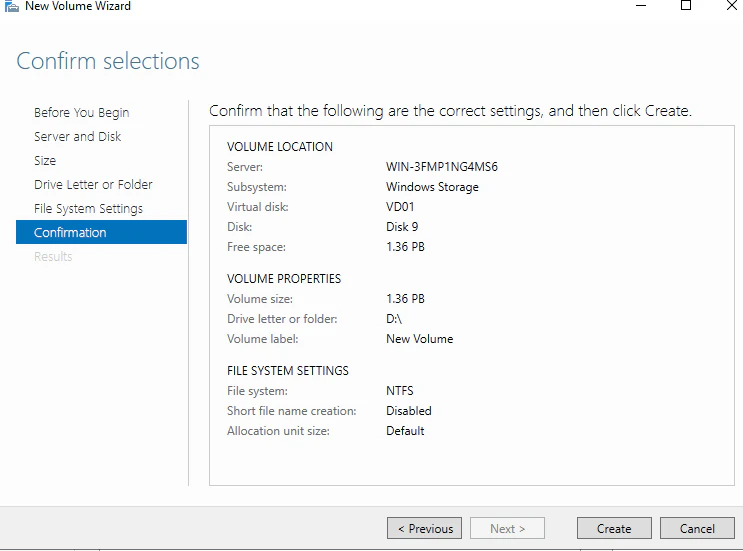Click the D:\ drive letter value

(394, 319)
